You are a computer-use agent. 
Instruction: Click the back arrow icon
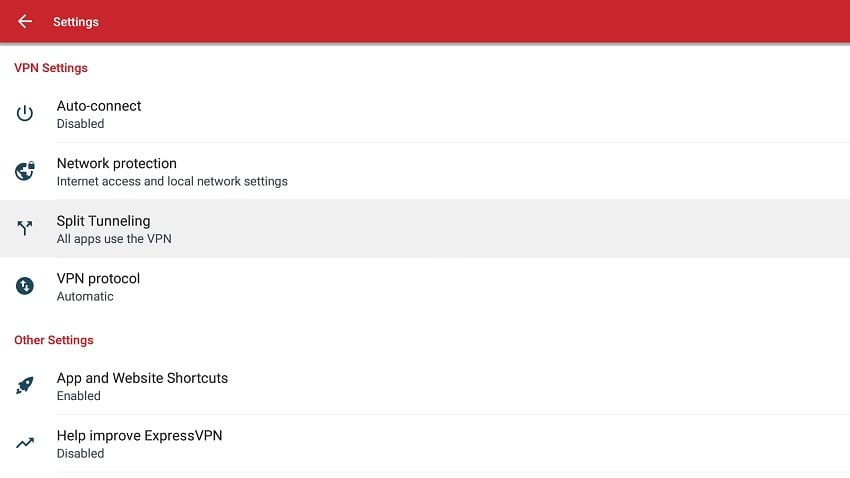pos(25,21)
